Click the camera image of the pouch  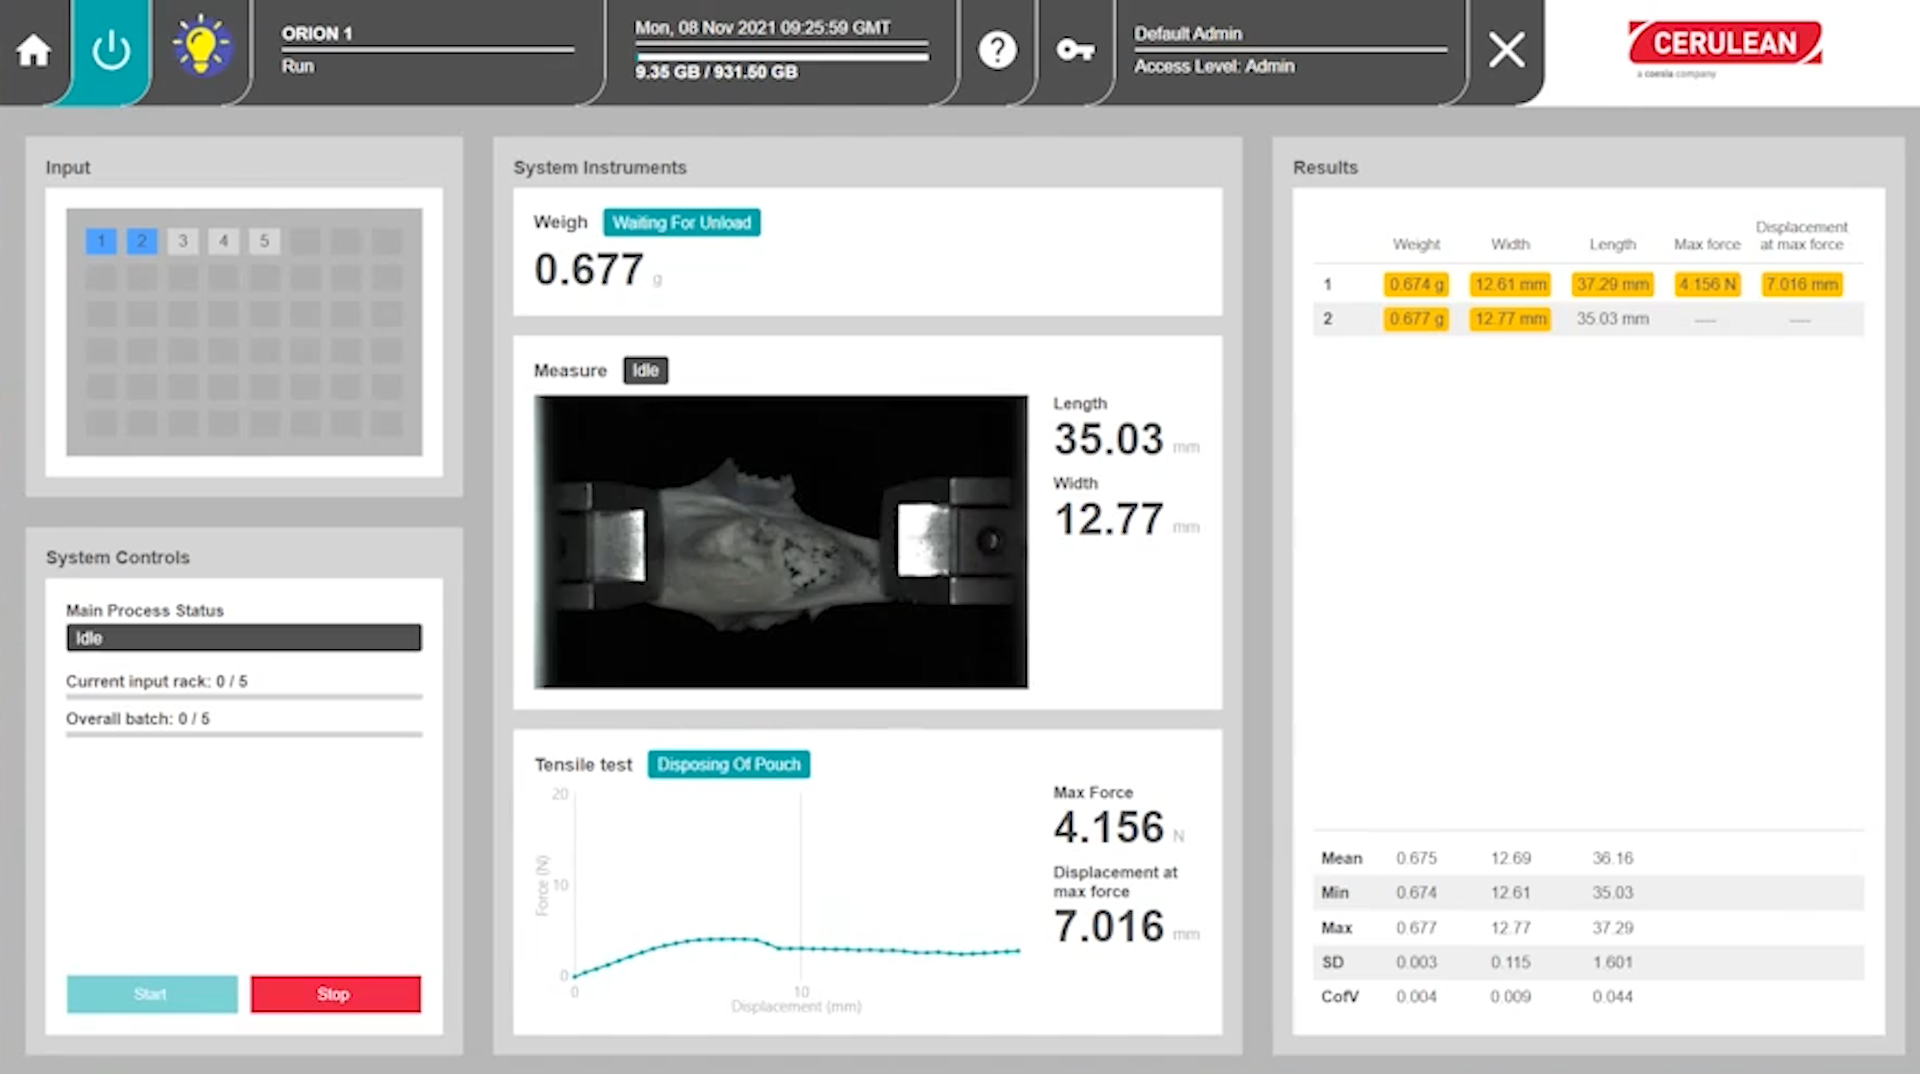[780, 541]
